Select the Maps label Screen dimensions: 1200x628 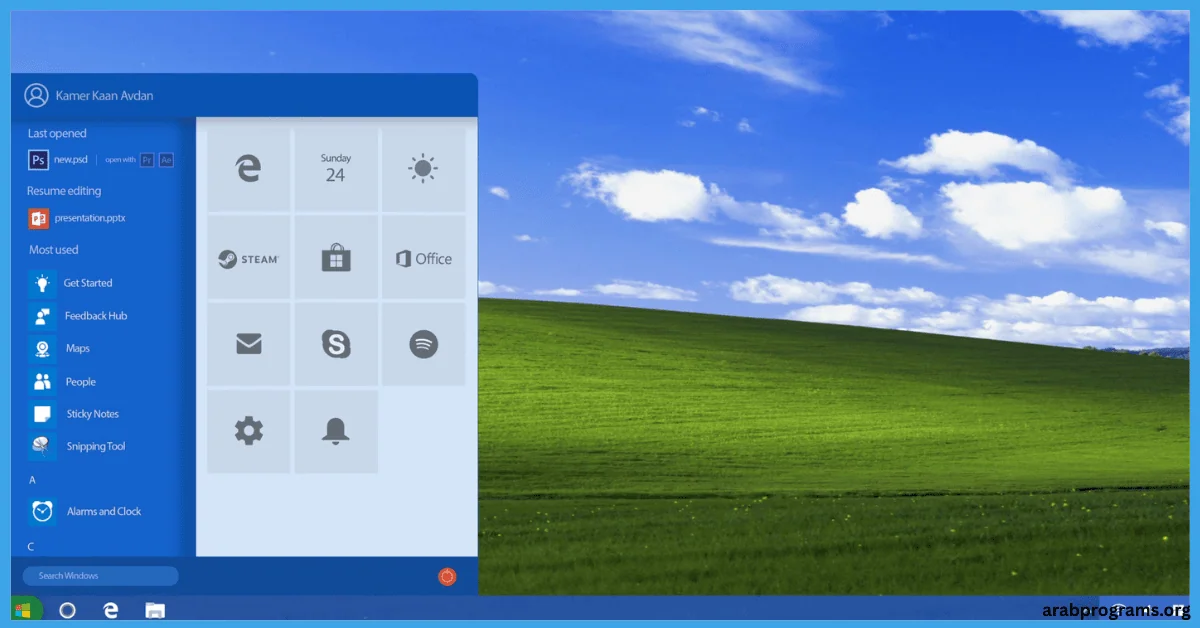(x=78, y=349)
